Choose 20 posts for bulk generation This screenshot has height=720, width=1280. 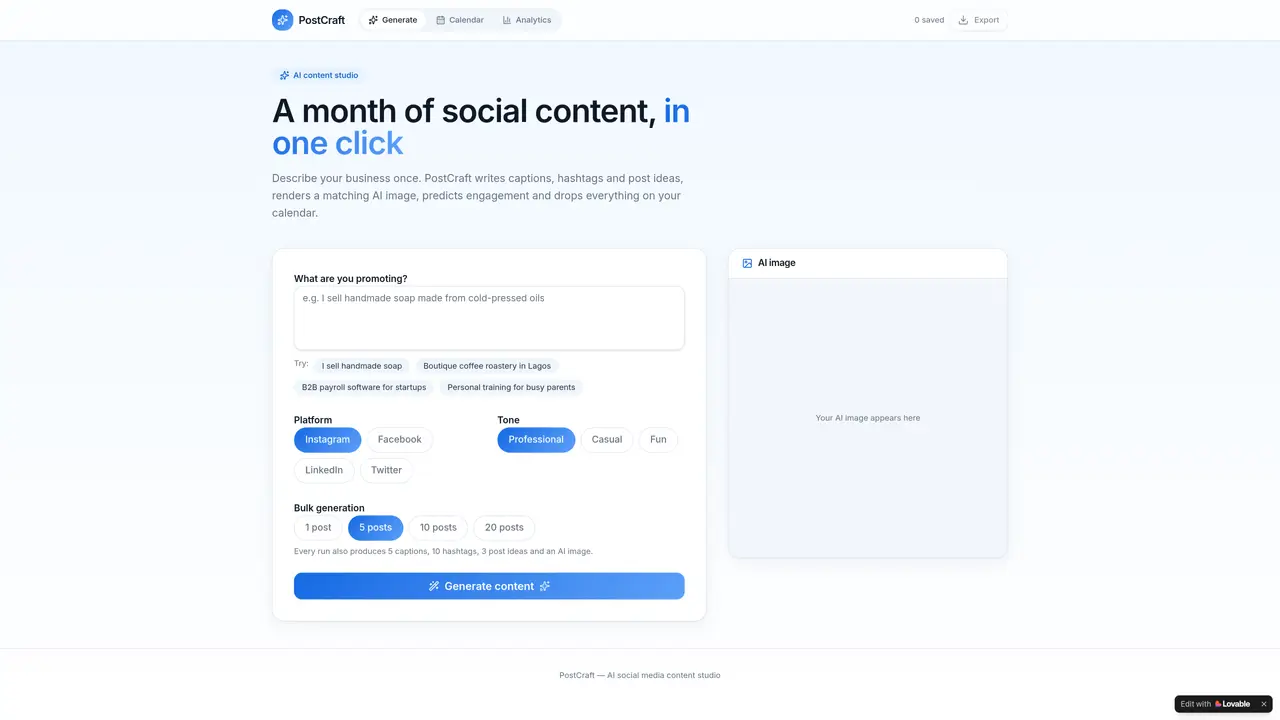(x=504, y=528)
